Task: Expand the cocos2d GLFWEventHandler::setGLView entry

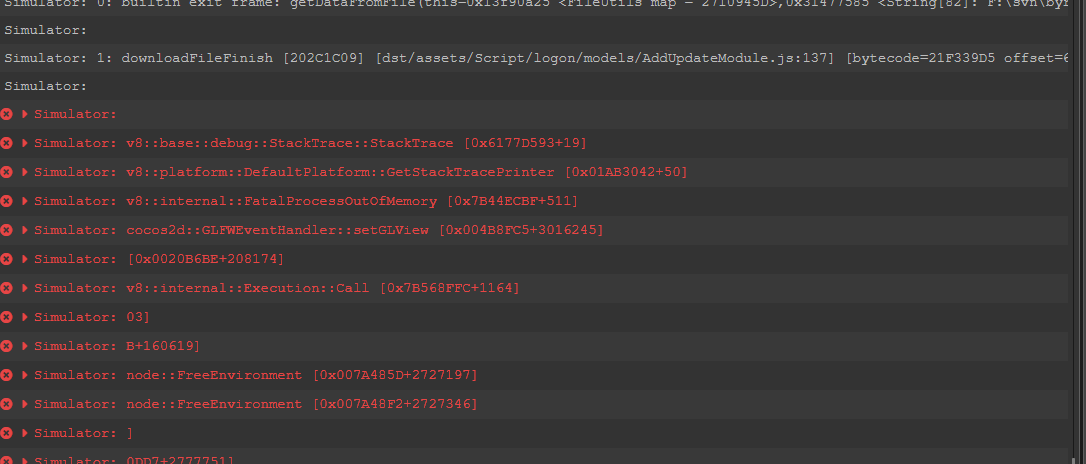Action: [x=25, y=231]
